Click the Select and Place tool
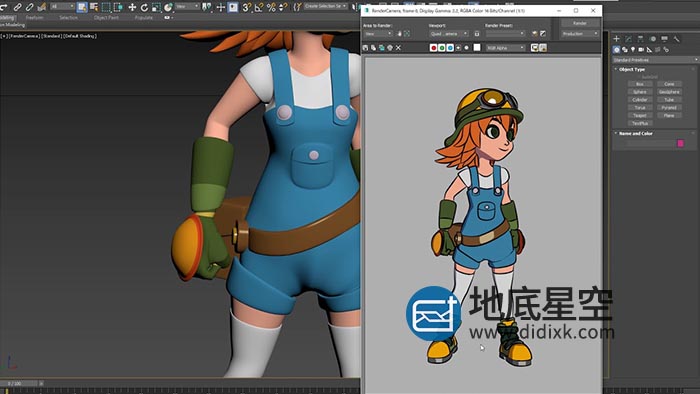This screenshot has height=394, width=700. click(168, 7)
